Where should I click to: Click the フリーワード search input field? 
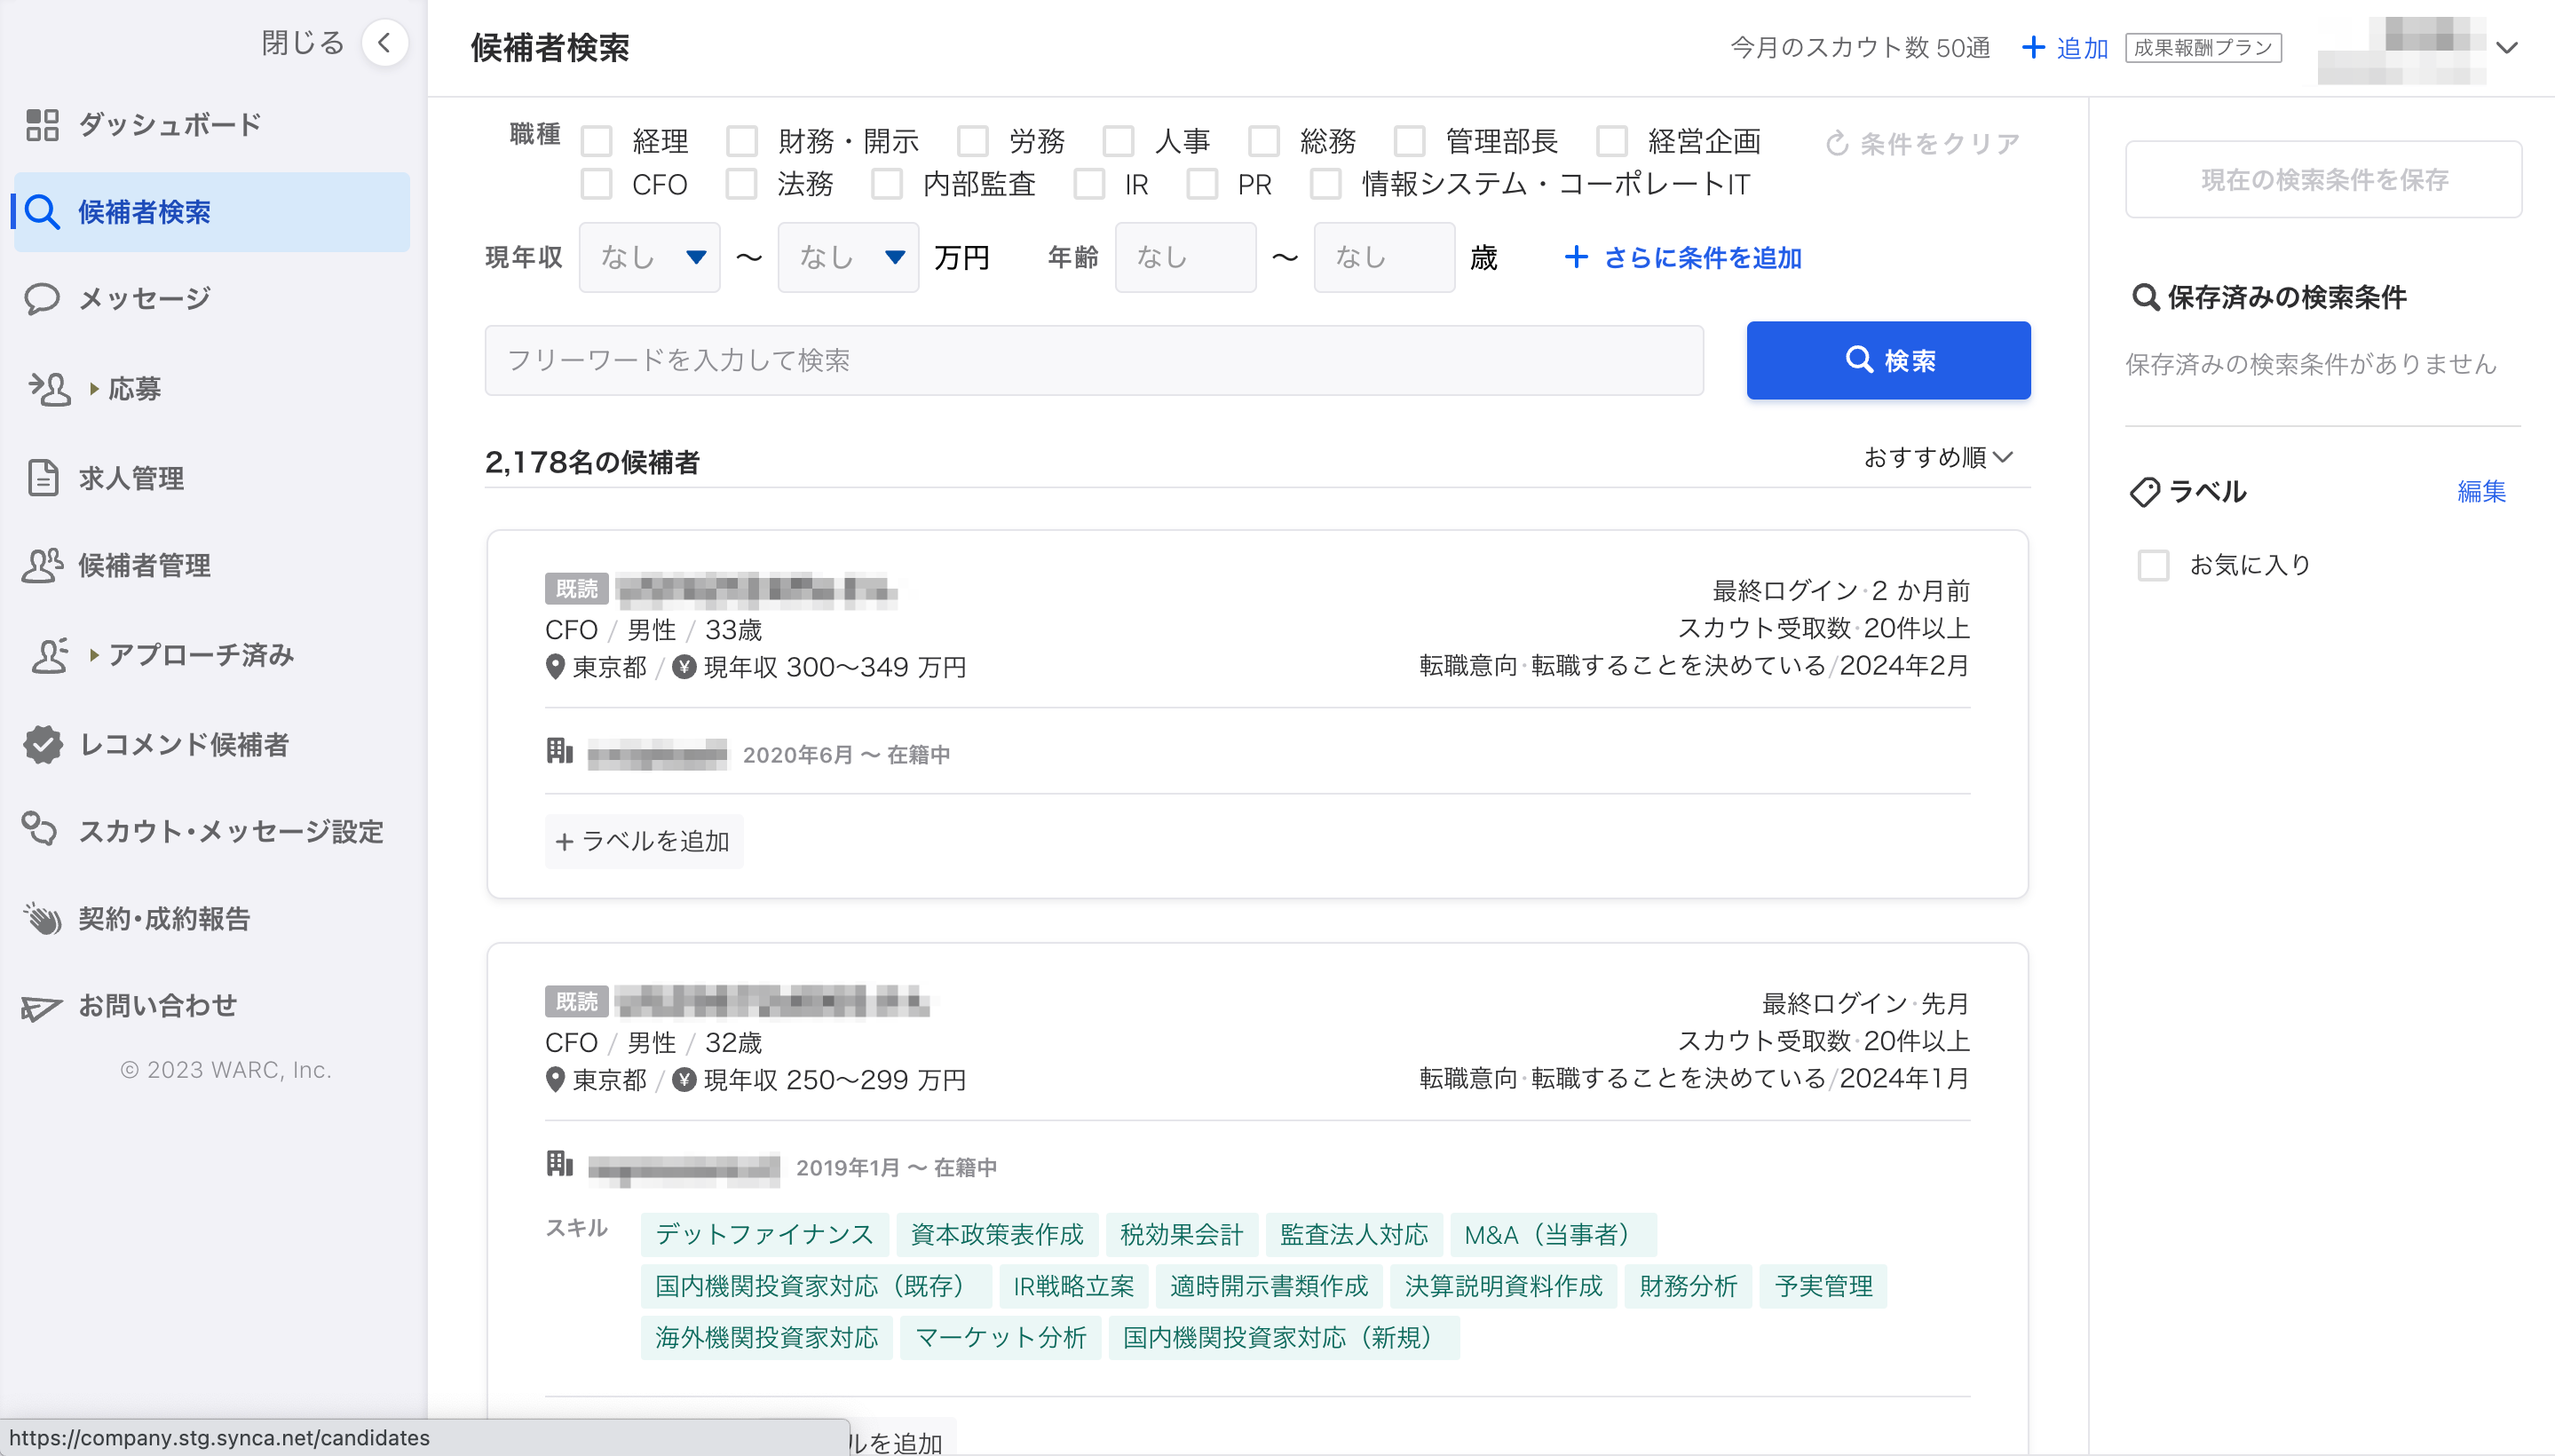pyautogui.click(x=1094, y=360)
